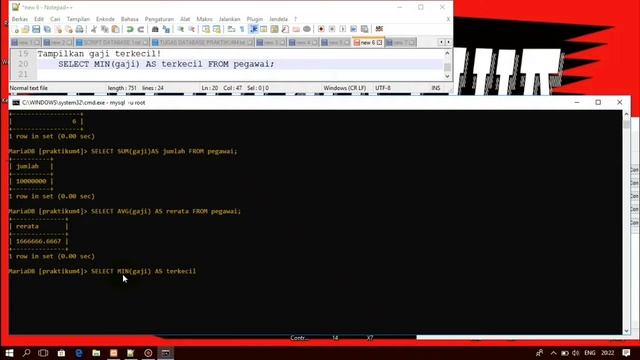The width and height of the screenshot is (640, 360).
Task: Open File Explorer from taskbar
Action: point(96,353)
